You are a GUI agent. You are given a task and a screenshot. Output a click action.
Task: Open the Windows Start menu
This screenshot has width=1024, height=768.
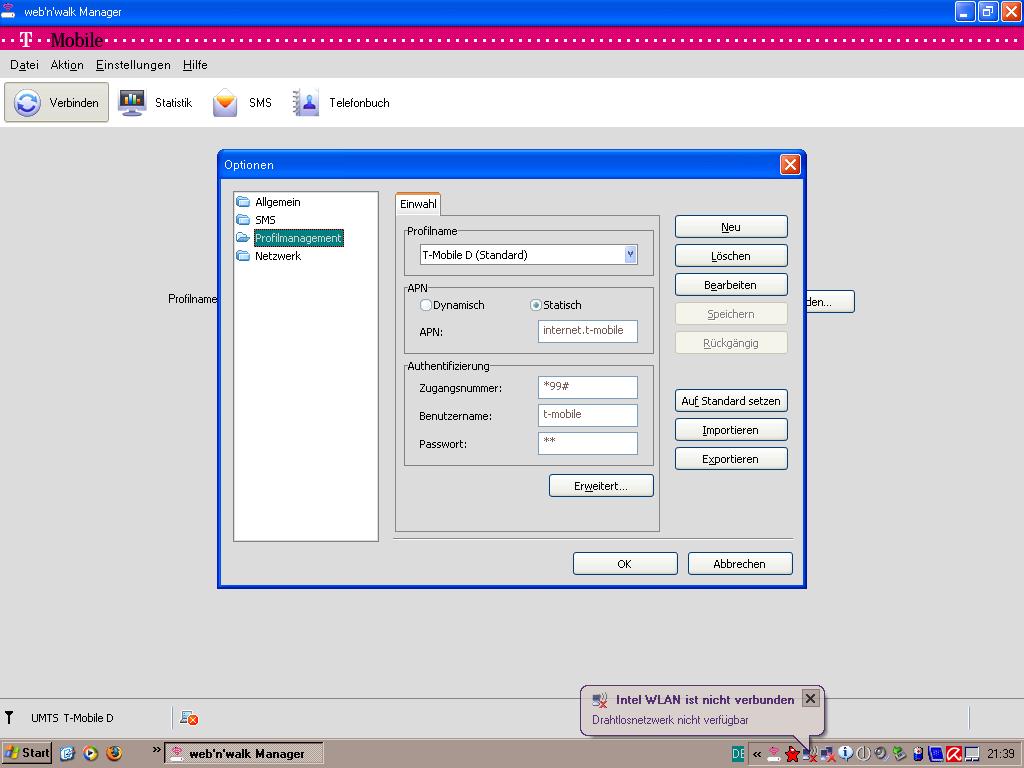27,753
